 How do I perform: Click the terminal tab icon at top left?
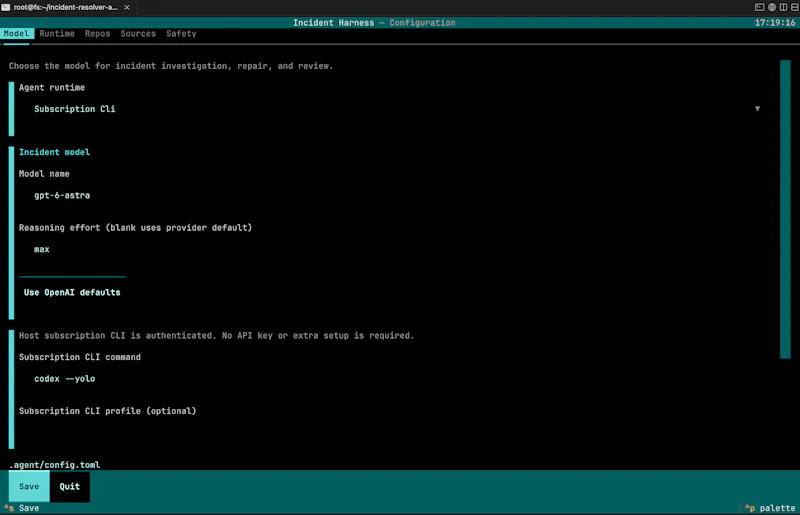[x=6, y=7]
